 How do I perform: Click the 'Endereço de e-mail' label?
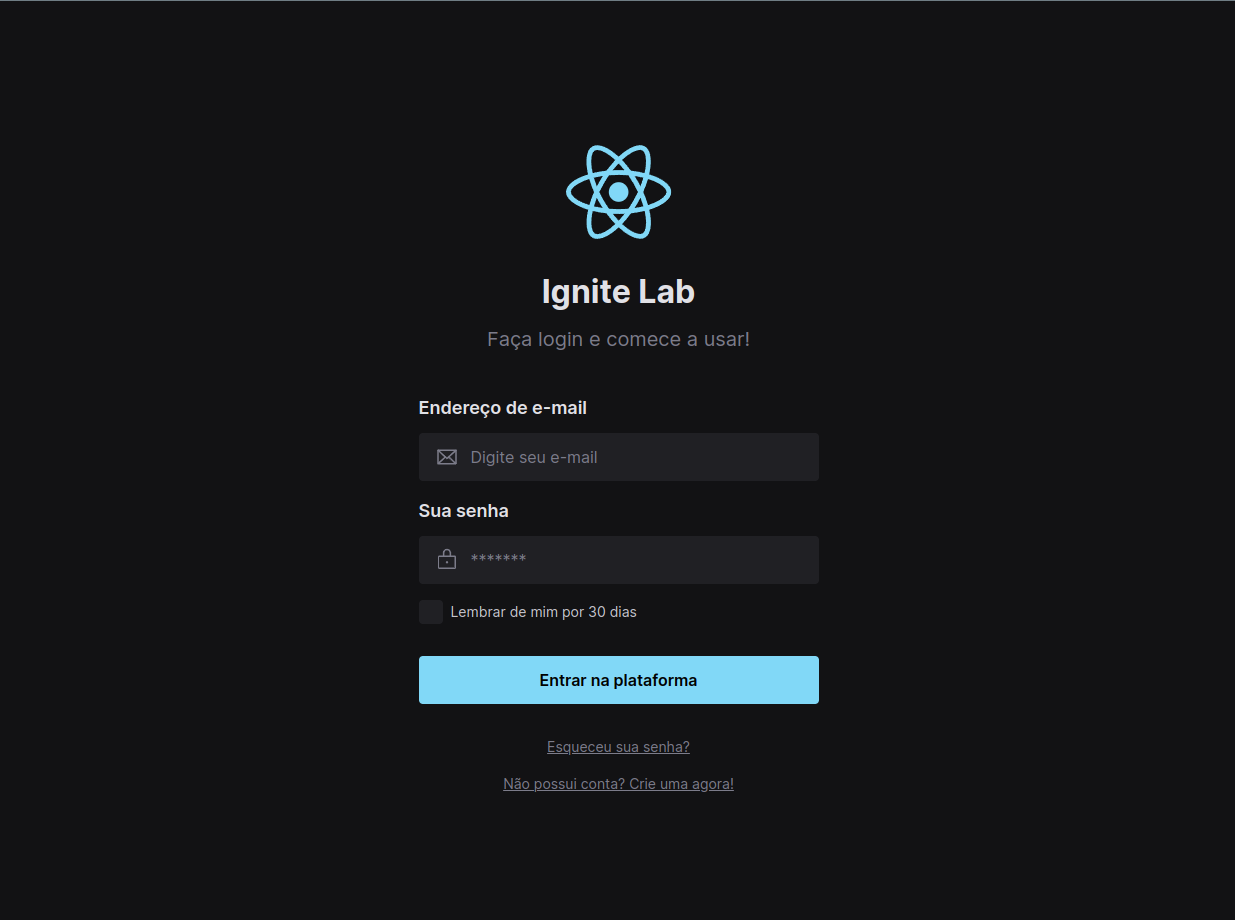coord(503,408)
